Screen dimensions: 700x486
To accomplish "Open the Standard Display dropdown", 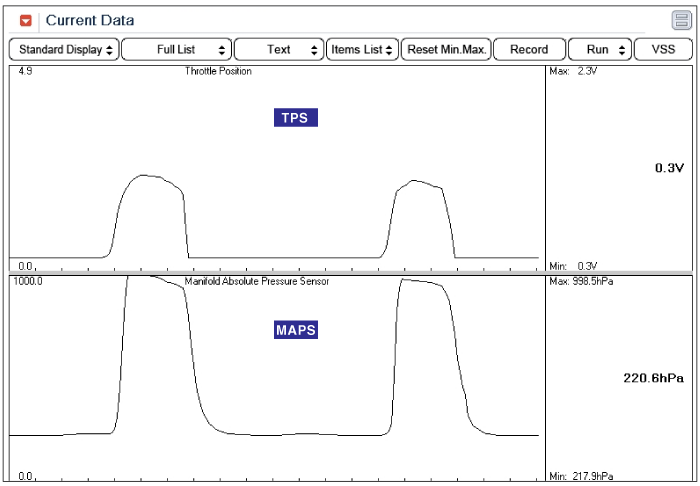I will pos(64,50).
